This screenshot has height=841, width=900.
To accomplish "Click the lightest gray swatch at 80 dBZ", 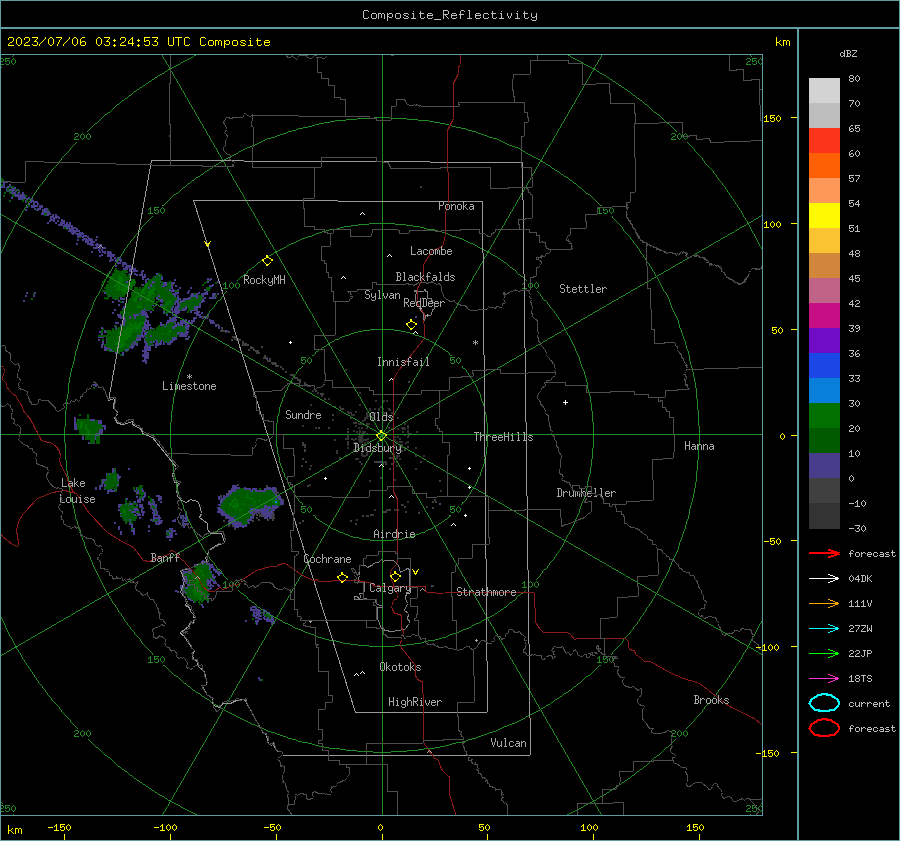I will click(x=824, y=91).
